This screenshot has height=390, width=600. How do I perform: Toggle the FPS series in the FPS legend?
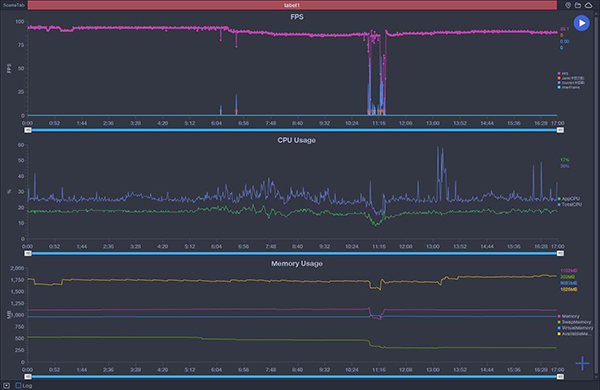click(563, 73)
